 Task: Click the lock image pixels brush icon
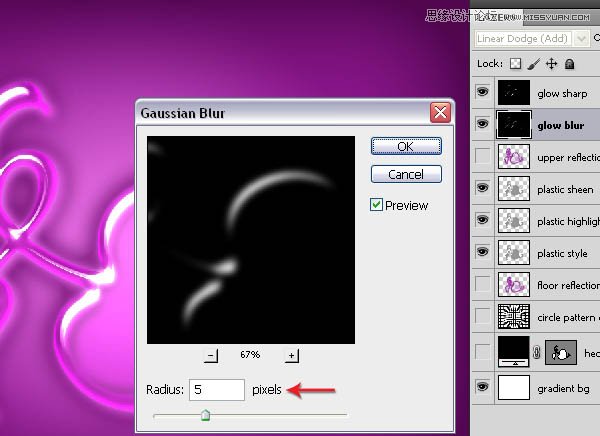click(x=534, y=64)
